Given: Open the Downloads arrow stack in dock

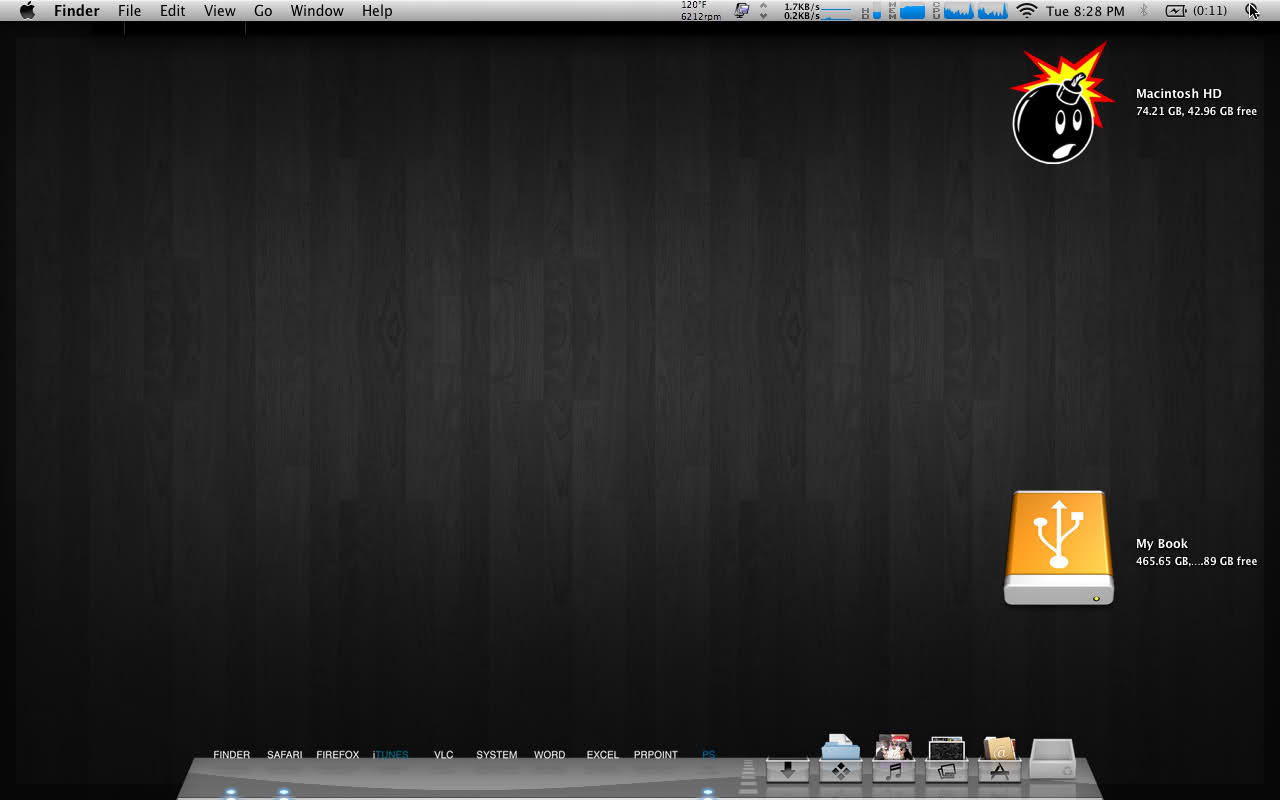Looking at the screenshot, I should coord(788,770).
